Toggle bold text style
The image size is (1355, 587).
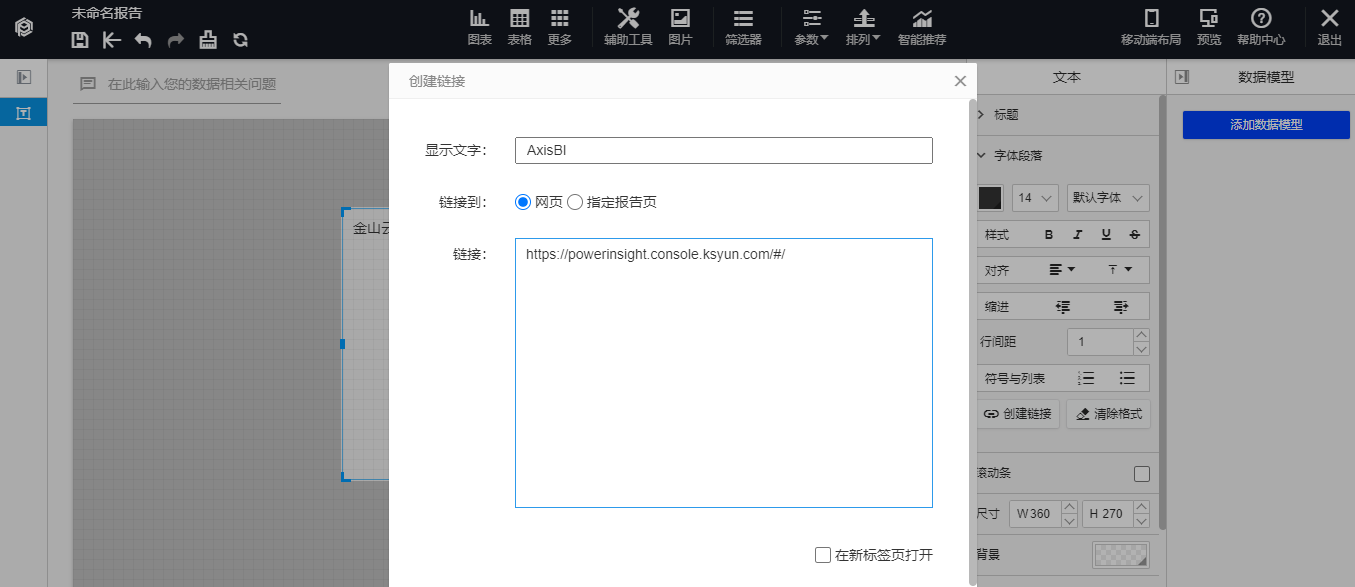click(x=1049, y=235)
